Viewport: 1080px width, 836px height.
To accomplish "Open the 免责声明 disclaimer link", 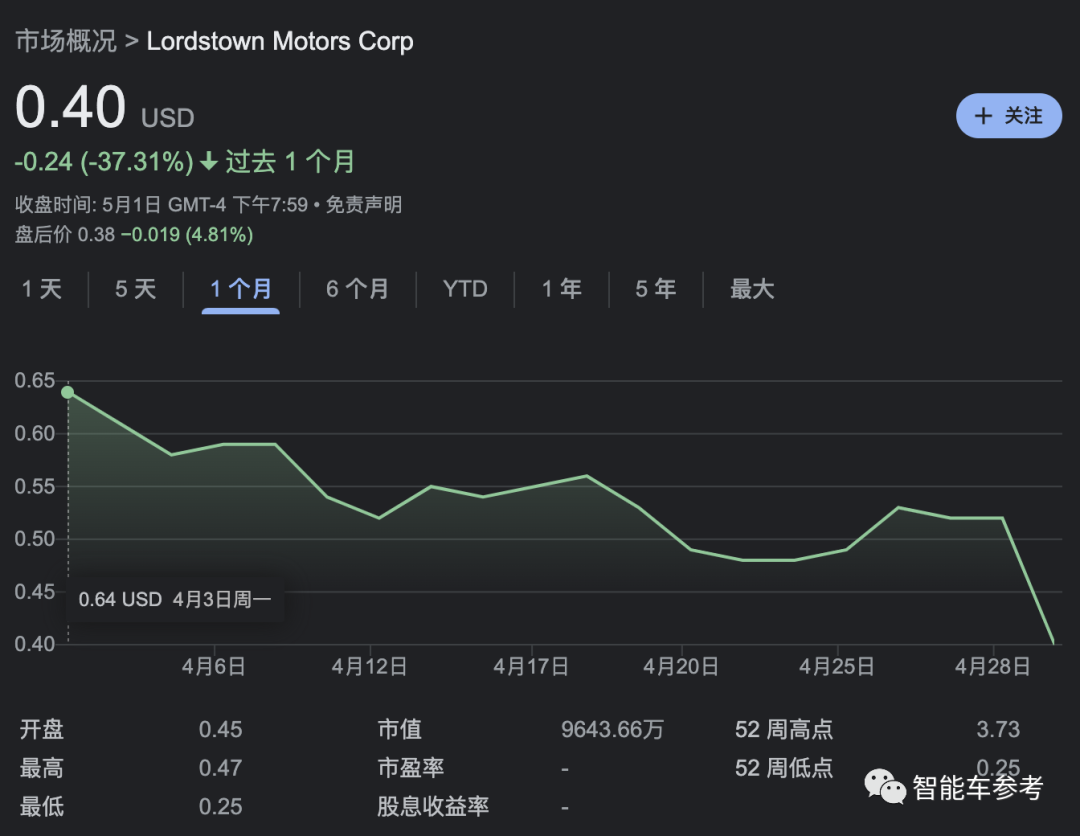I will (364, 205).
